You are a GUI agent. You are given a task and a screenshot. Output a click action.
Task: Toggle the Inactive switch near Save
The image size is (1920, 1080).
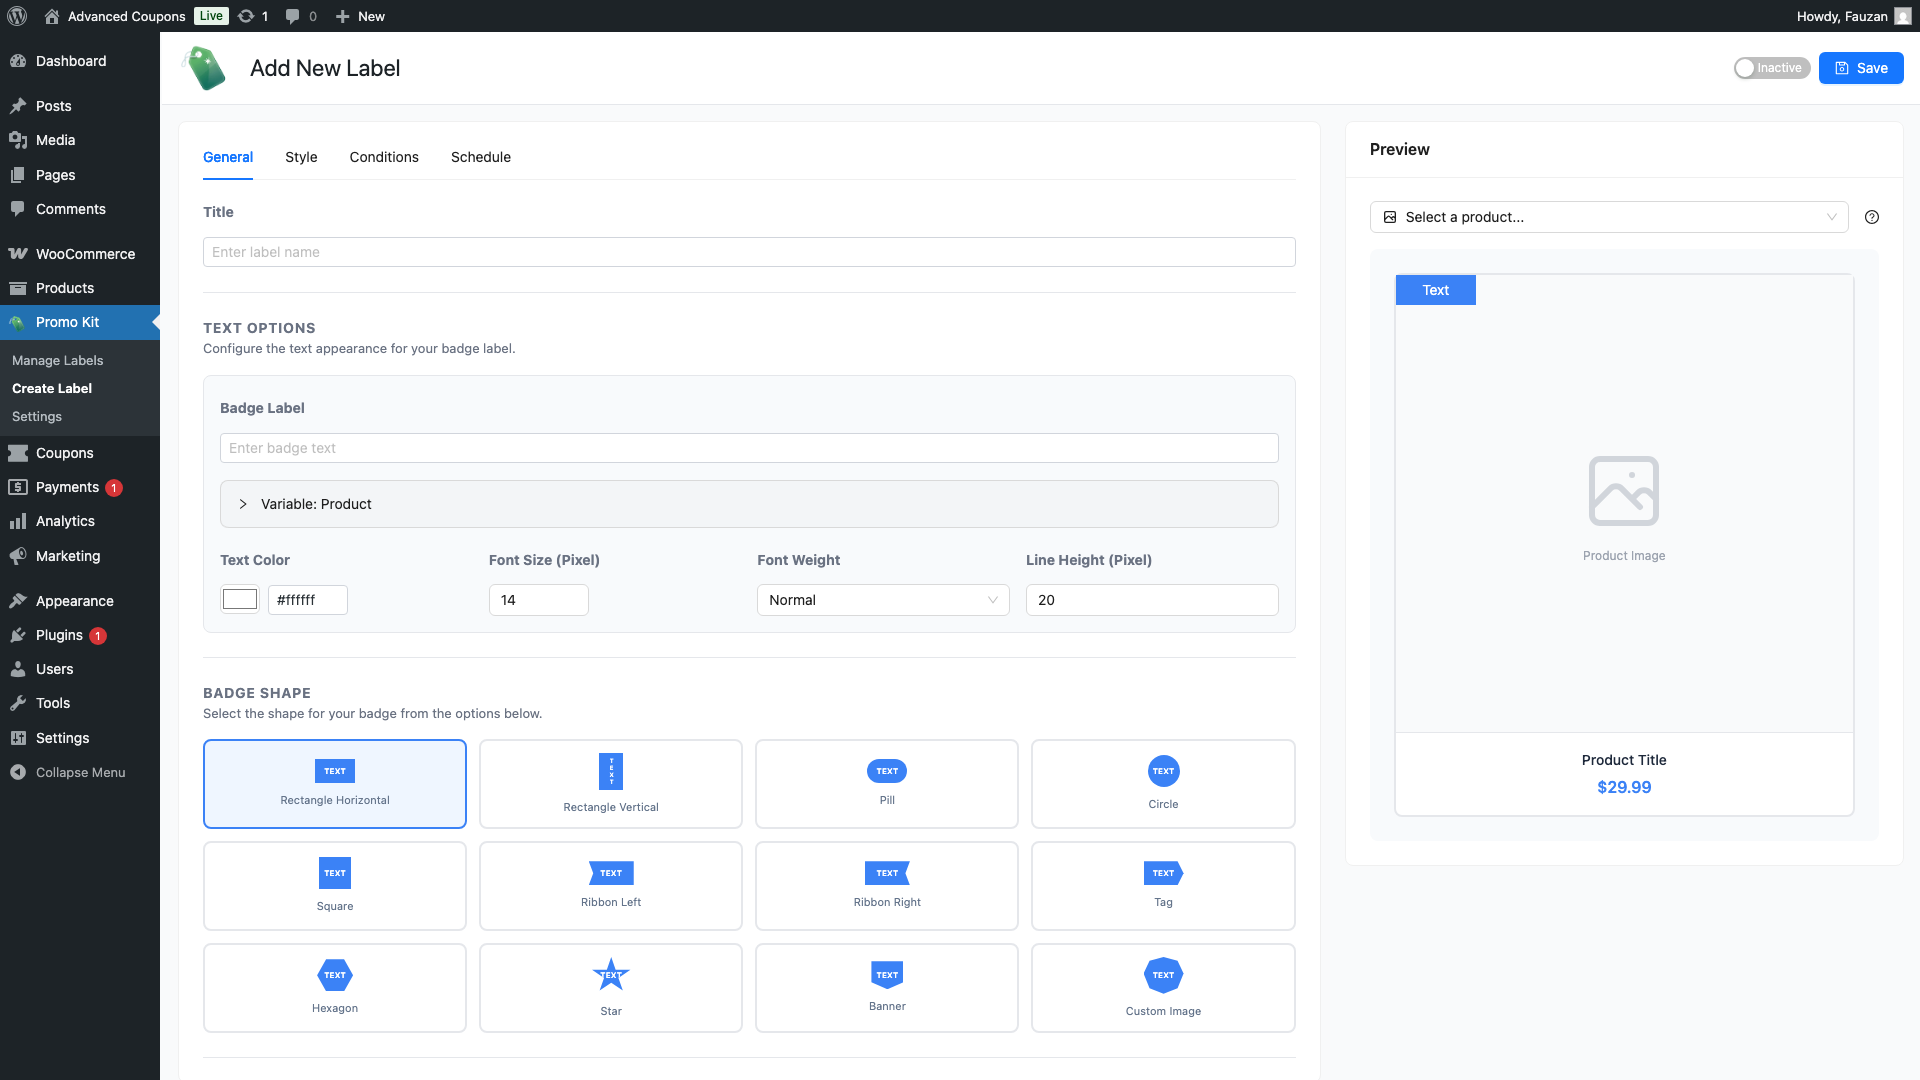tap(1771, 67)
